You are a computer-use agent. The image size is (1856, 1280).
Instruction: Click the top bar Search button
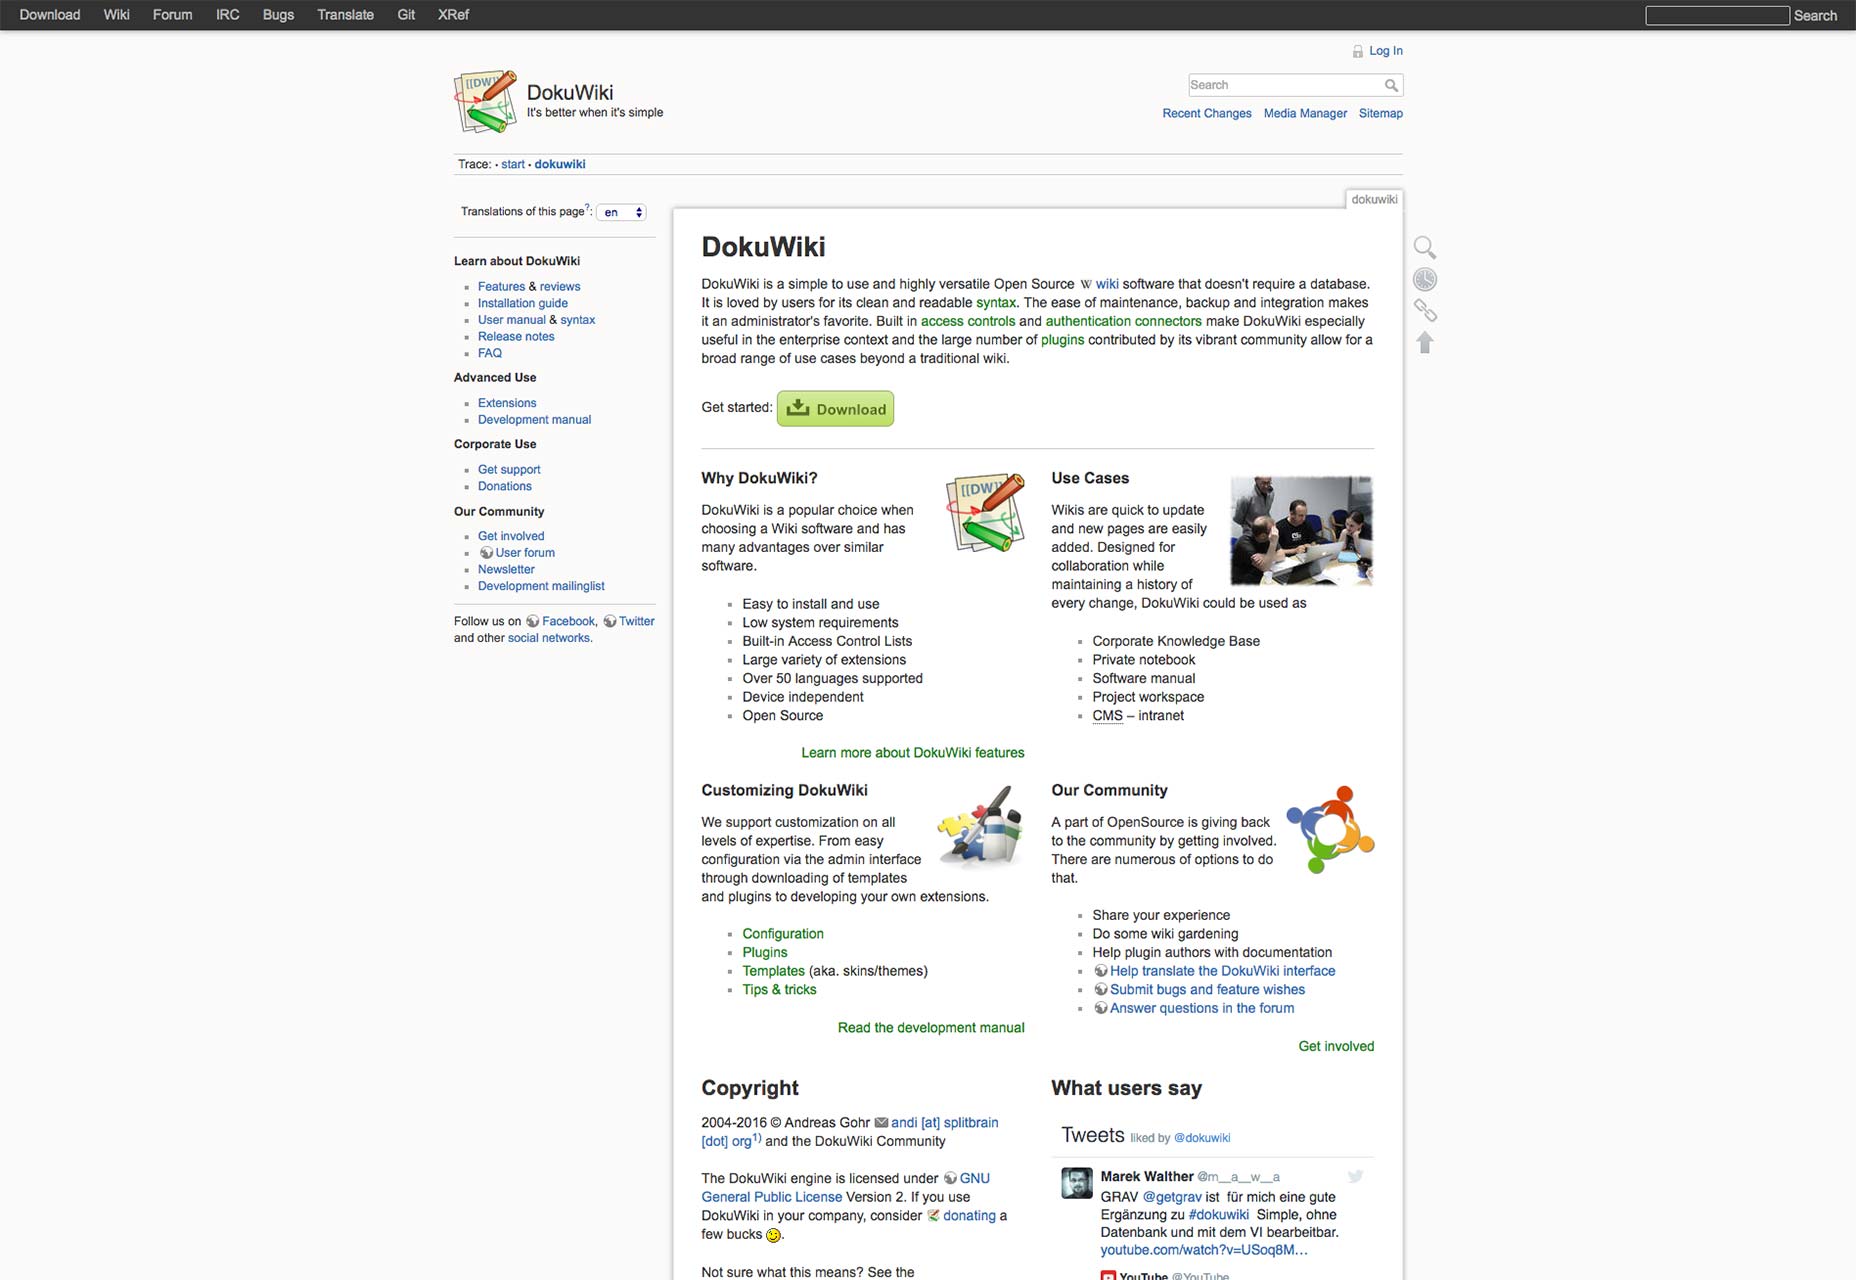pos(1815,15)
